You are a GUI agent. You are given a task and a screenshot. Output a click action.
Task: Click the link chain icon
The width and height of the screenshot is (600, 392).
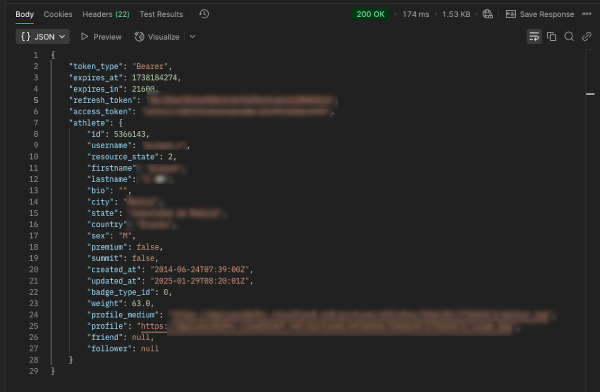click(586, 37)
